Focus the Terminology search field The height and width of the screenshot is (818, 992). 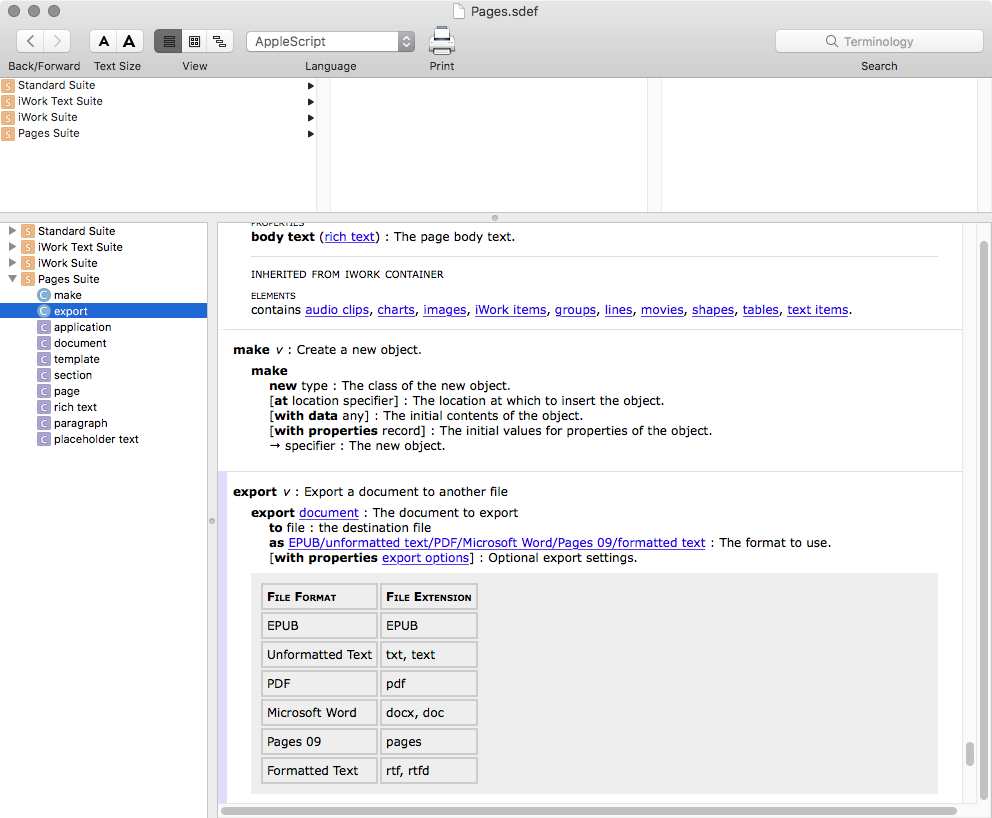click(x=879, y=41)
